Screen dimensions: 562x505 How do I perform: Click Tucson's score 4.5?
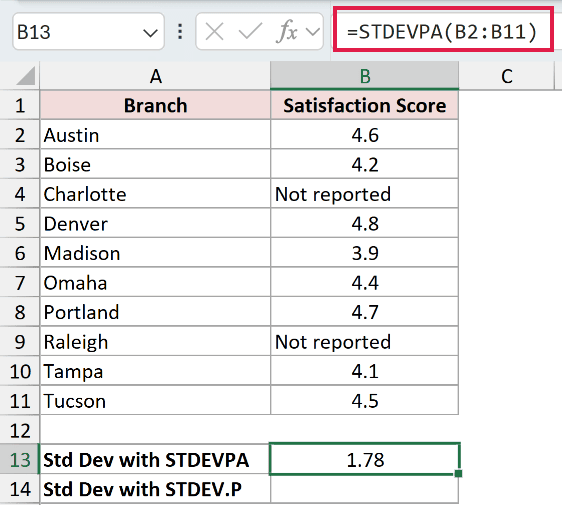[365, 401]
